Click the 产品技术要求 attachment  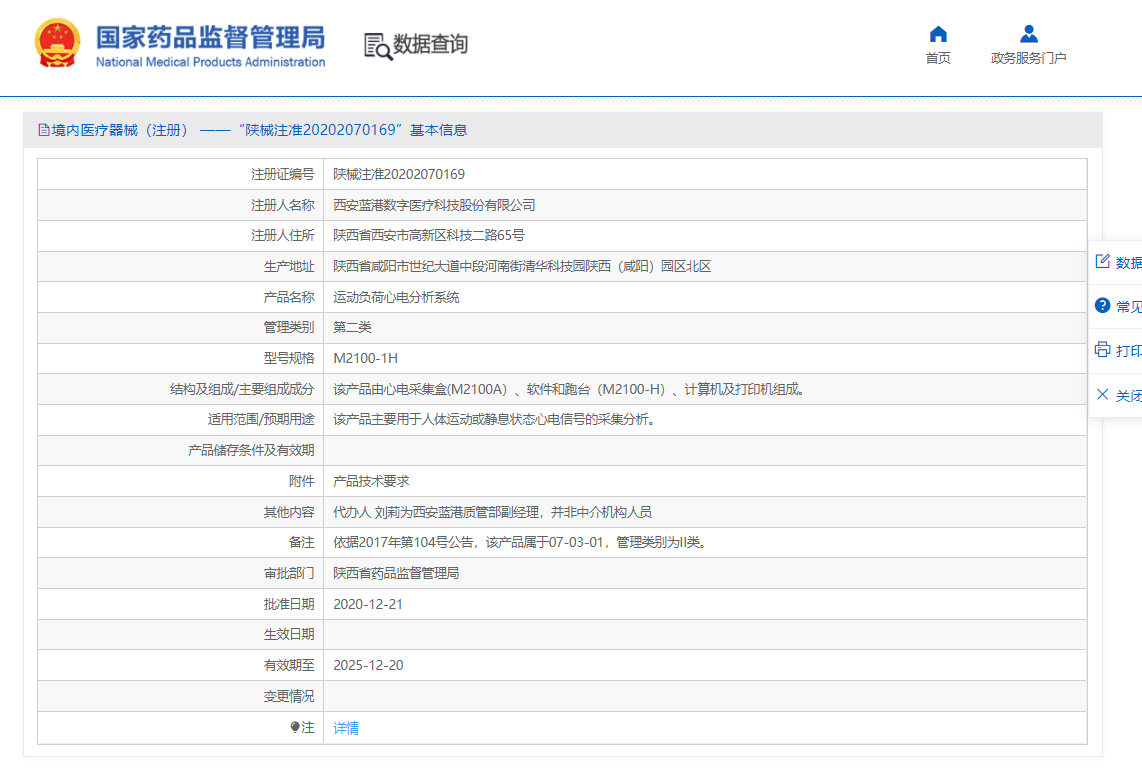[371, 481]
